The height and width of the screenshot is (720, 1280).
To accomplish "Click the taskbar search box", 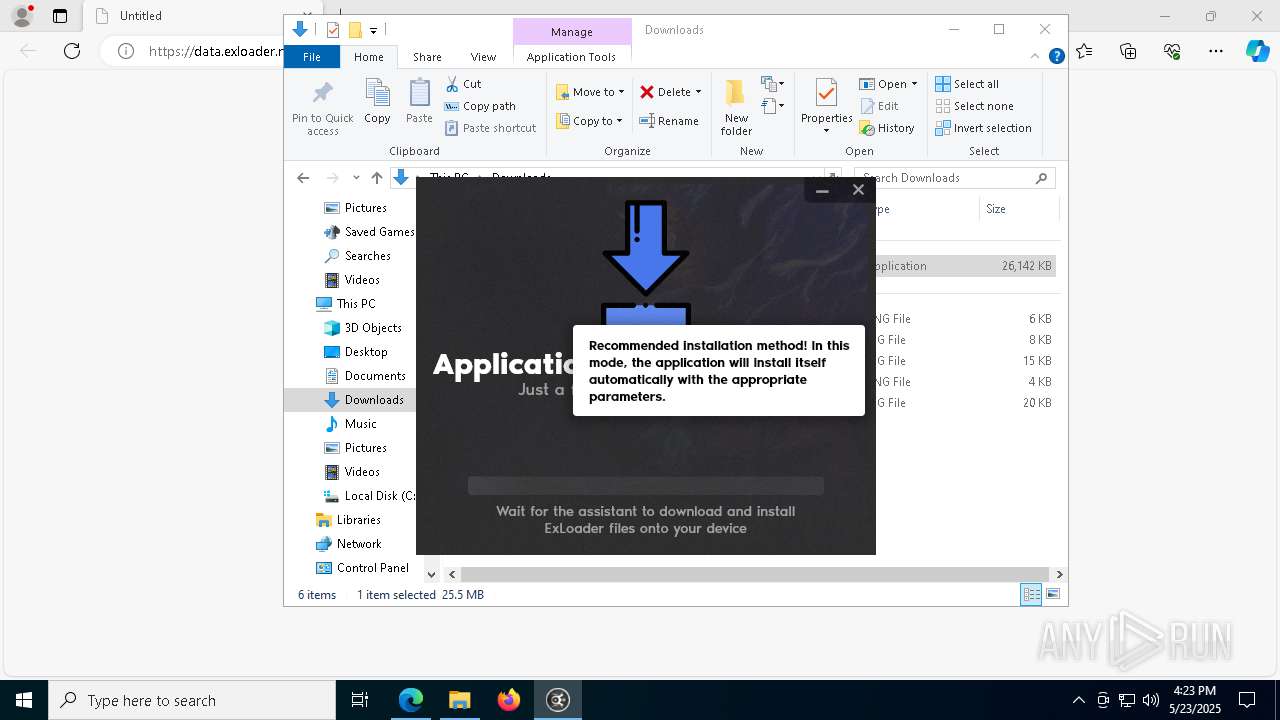I will coord(192,700).
